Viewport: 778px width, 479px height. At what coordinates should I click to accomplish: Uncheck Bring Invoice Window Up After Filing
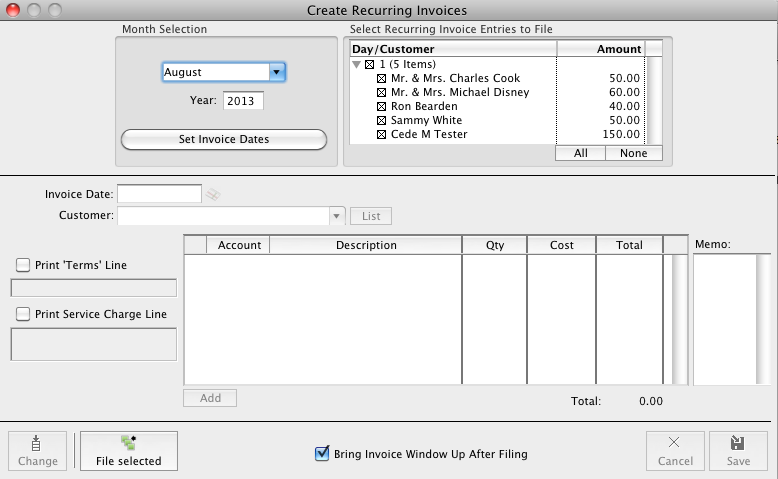pyautogui.click(x=322, y=454)
